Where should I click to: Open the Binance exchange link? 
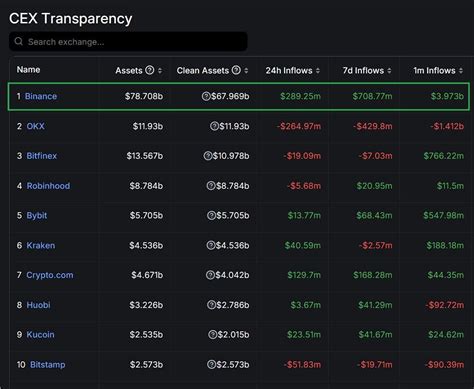click(41, 96)
